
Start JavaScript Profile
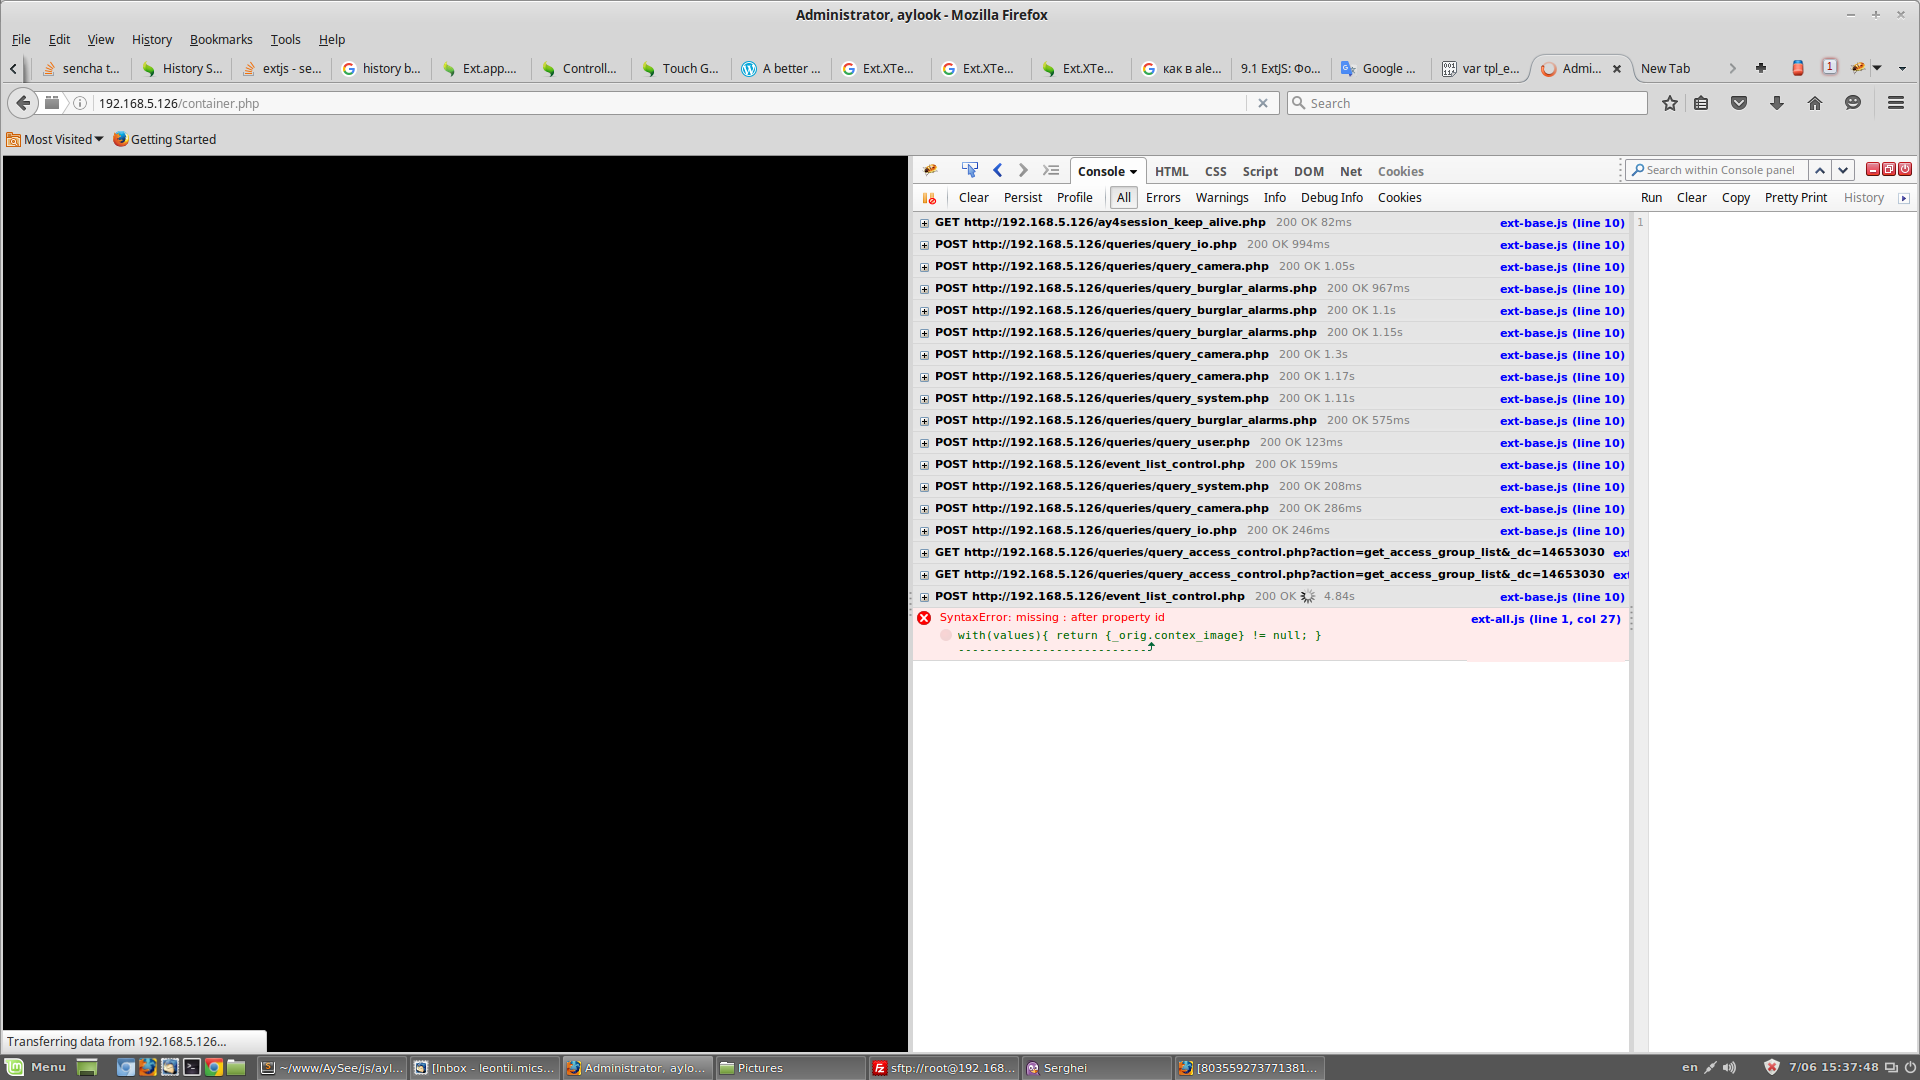pyautogui.click(x=1074, y=198)
